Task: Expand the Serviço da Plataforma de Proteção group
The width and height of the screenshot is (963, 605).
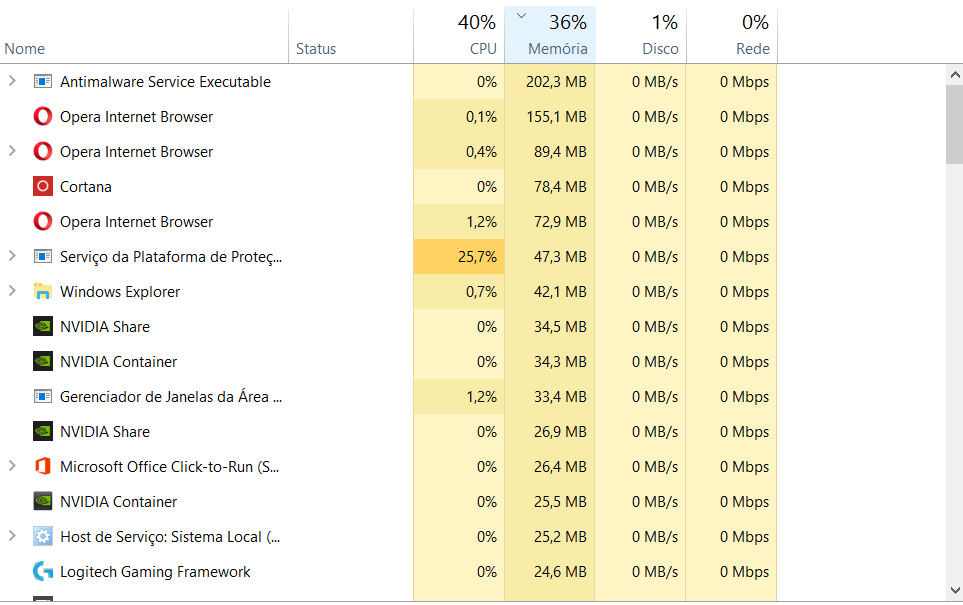Action: [x=12, y=257]
